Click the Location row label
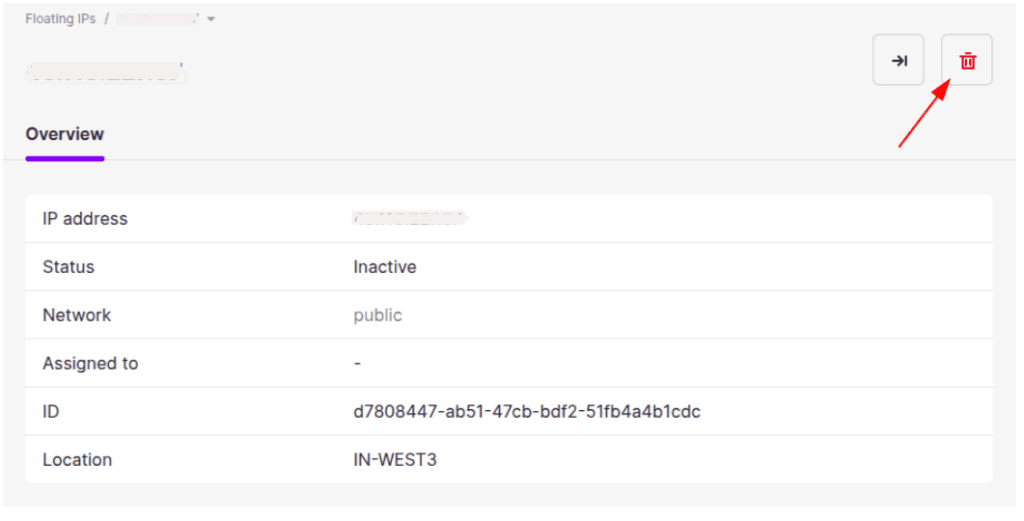Image resolution: width=1024 pixels, height=521 pixels. tap(77, 460)
